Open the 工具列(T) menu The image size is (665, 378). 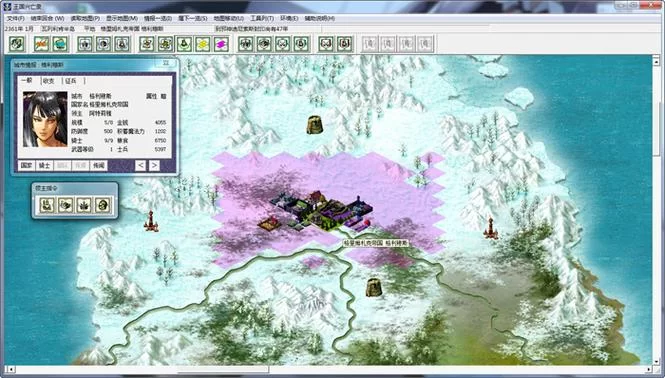[x=262, y=19]
